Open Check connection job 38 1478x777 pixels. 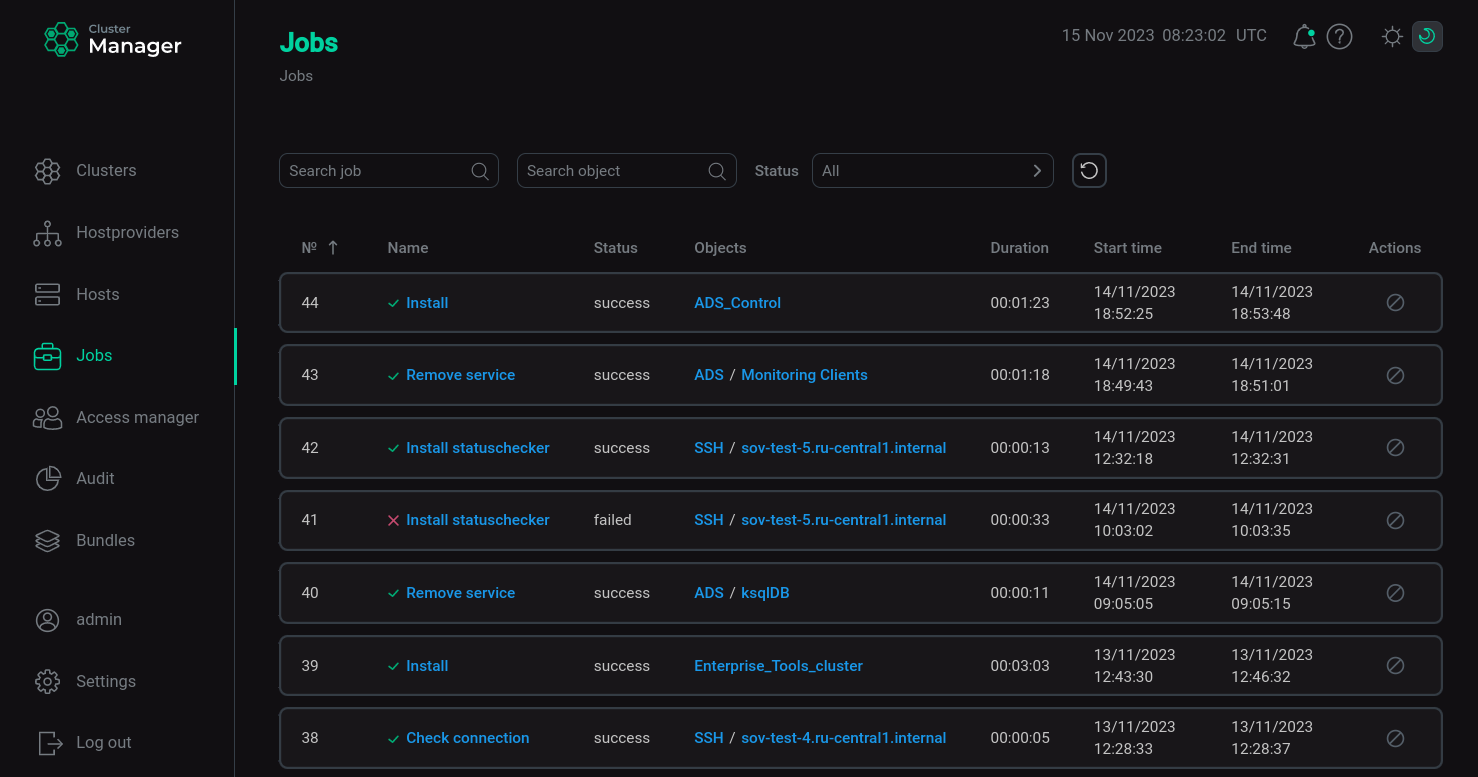(467, 738)
